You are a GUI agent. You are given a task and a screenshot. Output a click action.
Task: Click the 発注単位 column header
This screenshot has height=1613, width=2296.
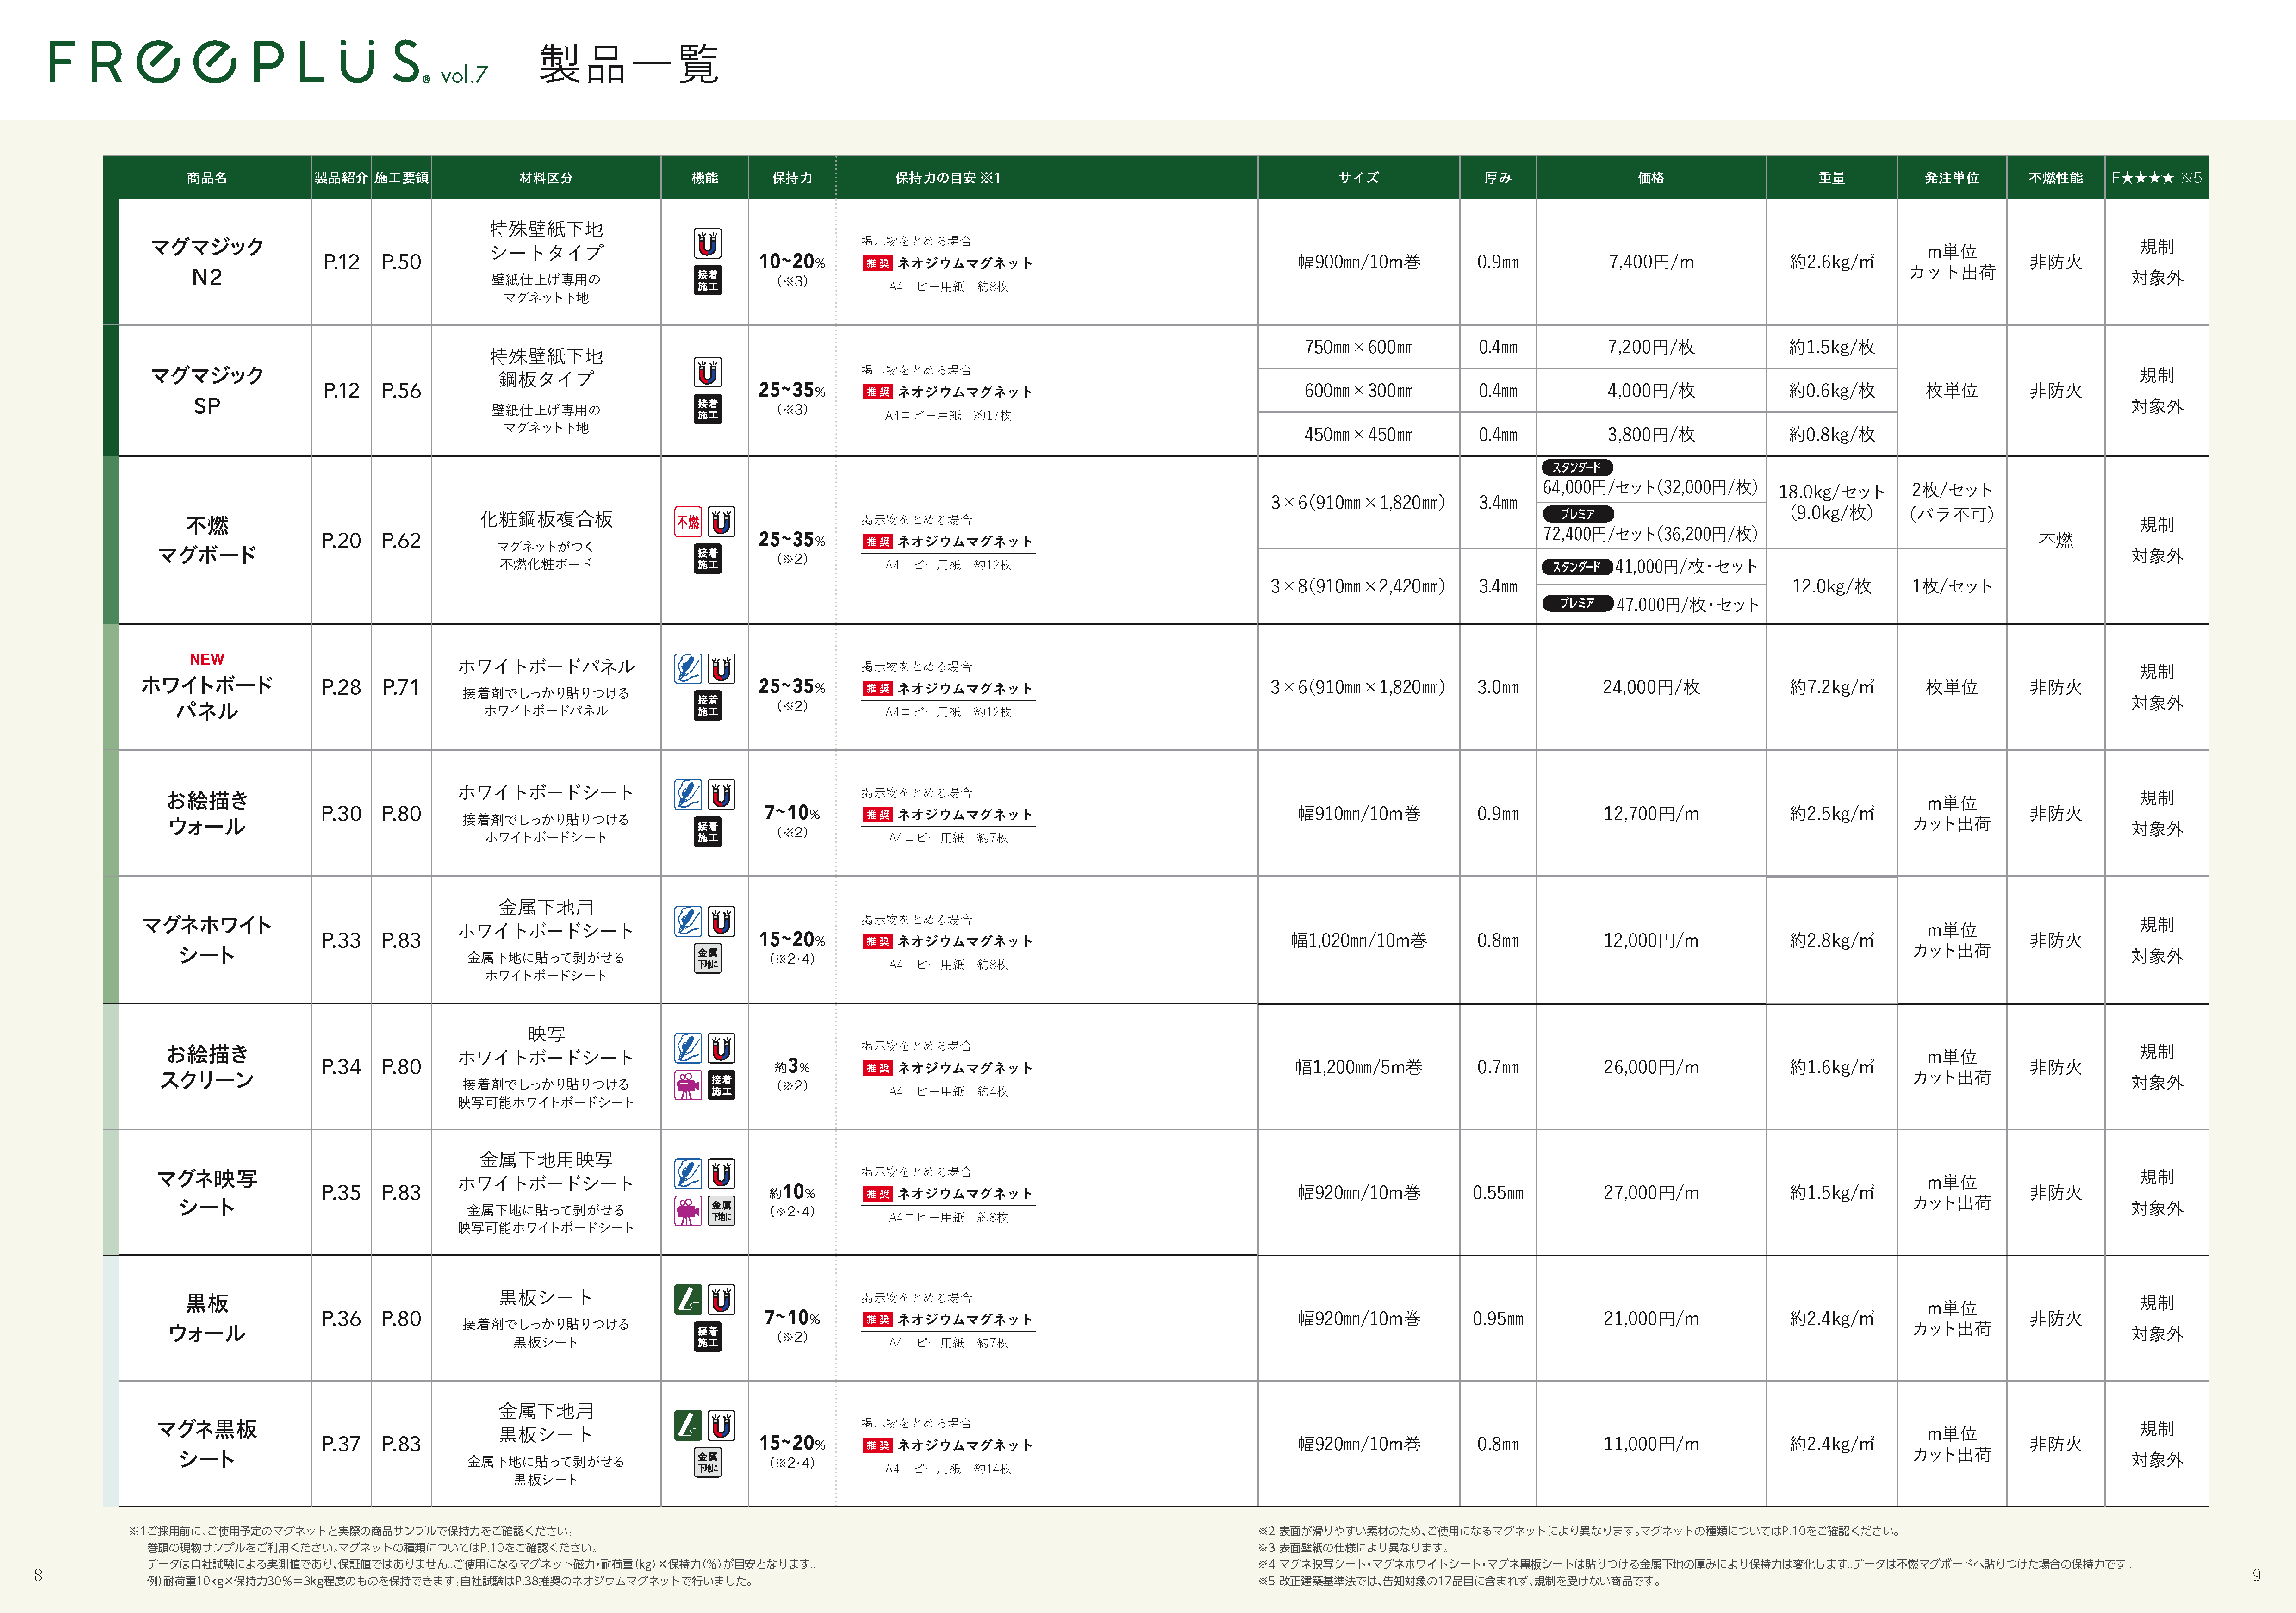coord(1951,178)
